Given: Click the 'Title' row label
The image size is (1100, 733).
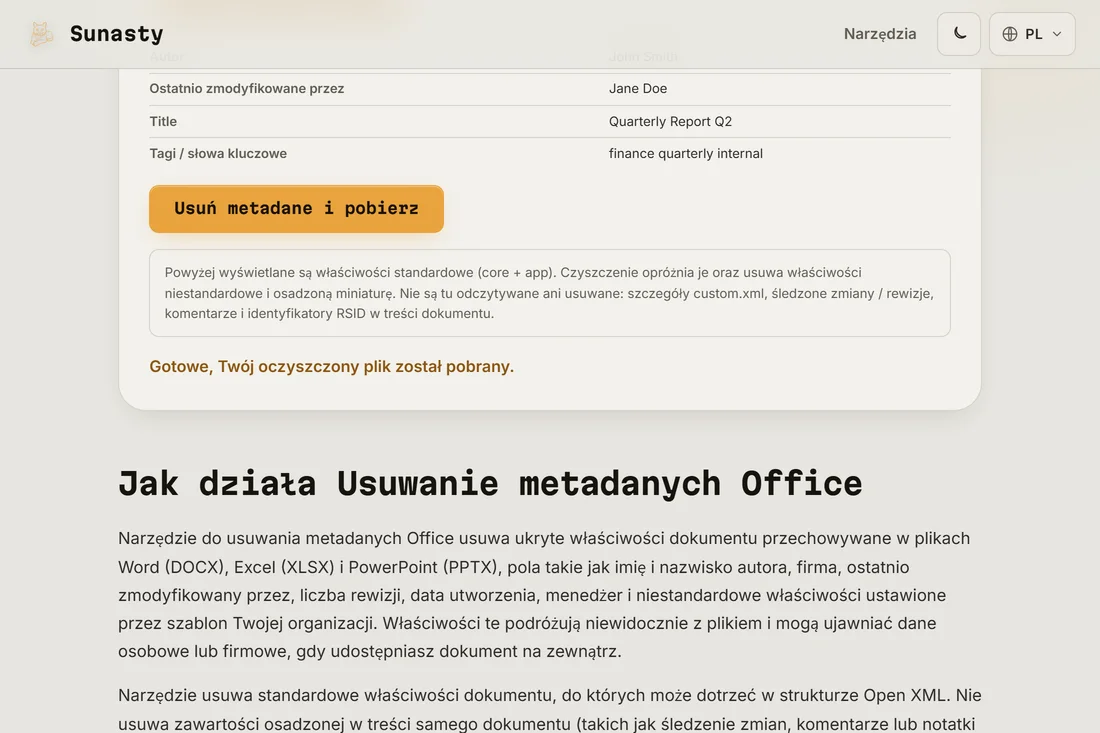Looking at the screenshot, I should click(x=163, y=121).
